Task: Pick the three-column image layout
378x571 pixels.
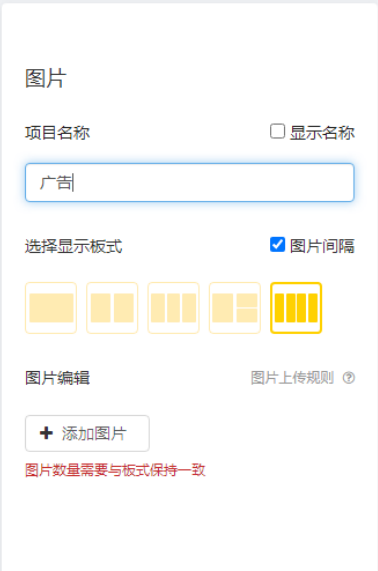Action: [173, 308]
